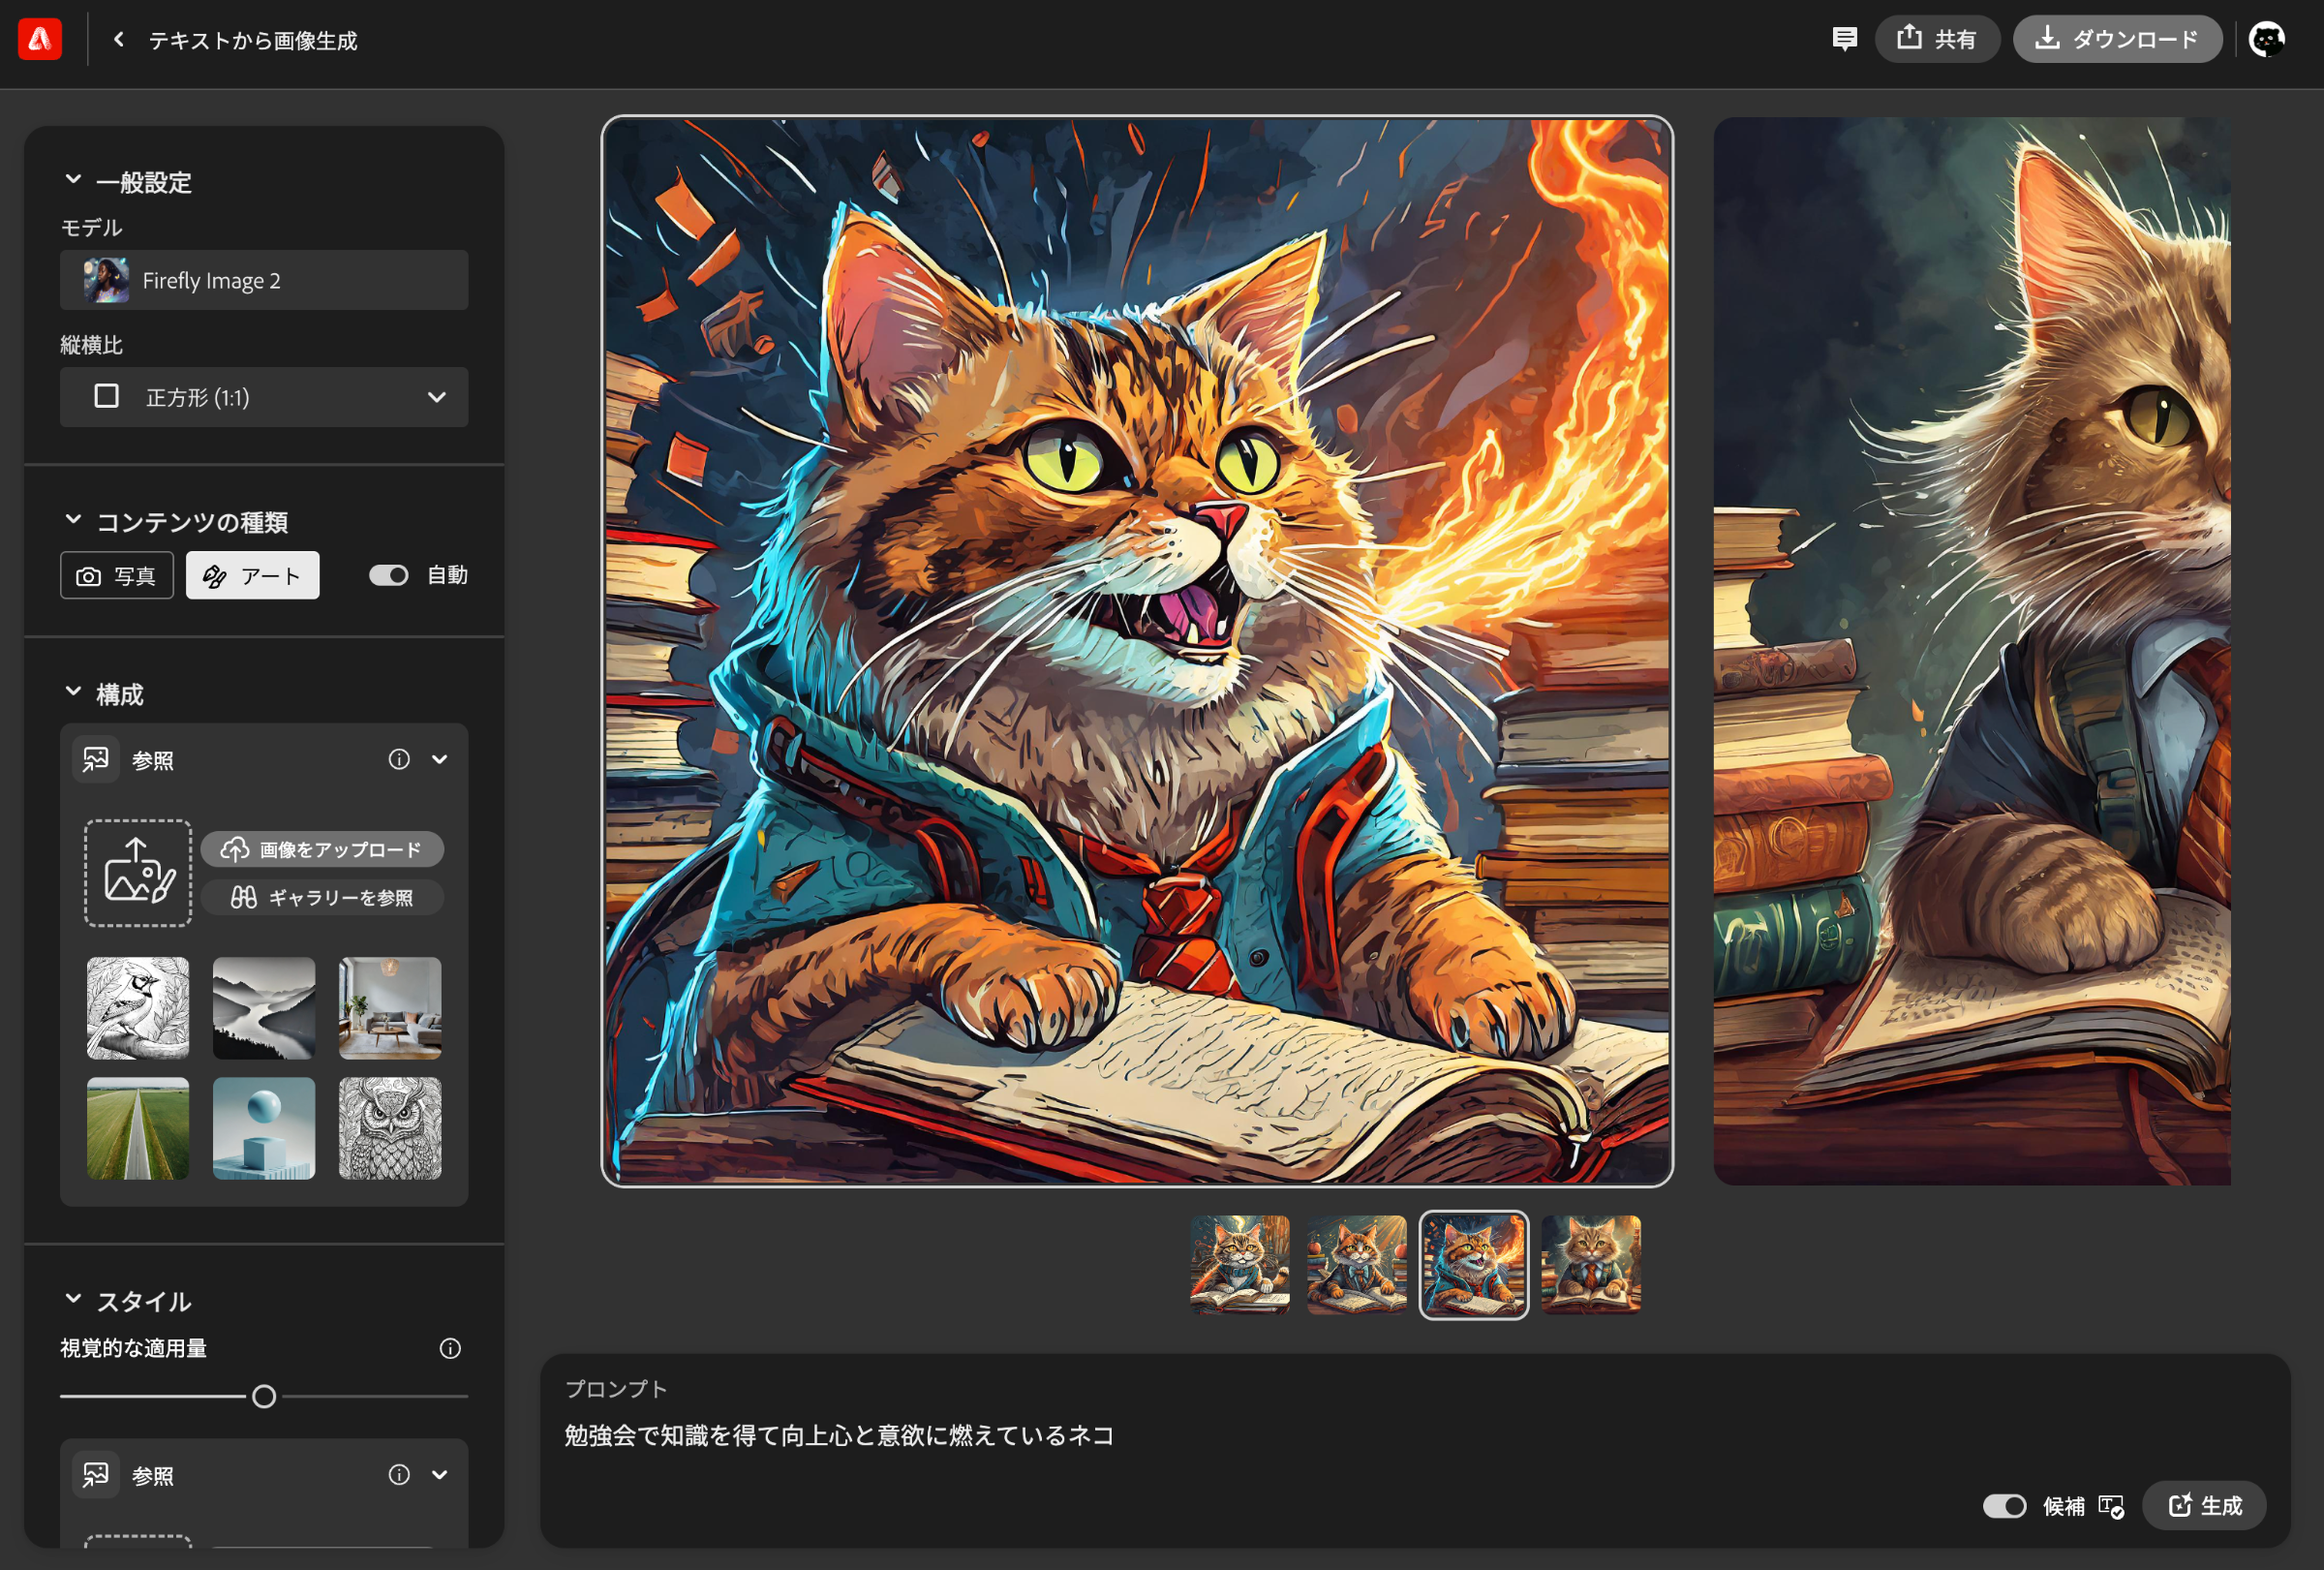Collapse the 一般設定 section
Screen dimensions: 2324x1570
73,180
